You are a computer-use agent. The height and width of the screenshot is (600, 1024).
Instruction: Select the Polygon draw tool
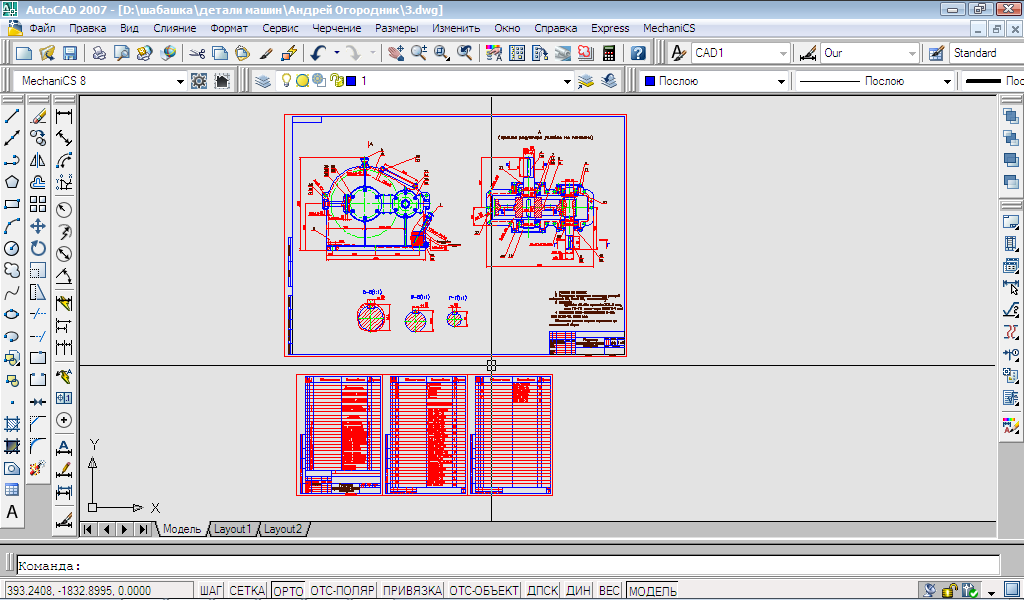pos(12,182)
